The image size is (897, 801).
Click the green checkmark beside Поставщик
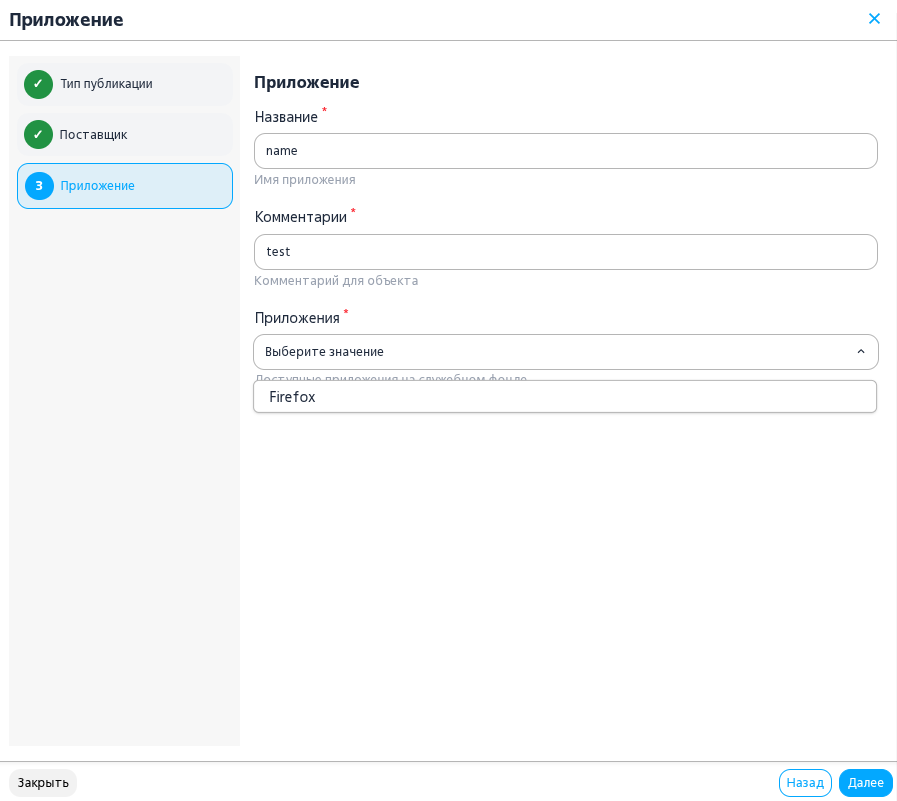click(x=38, y=134)
